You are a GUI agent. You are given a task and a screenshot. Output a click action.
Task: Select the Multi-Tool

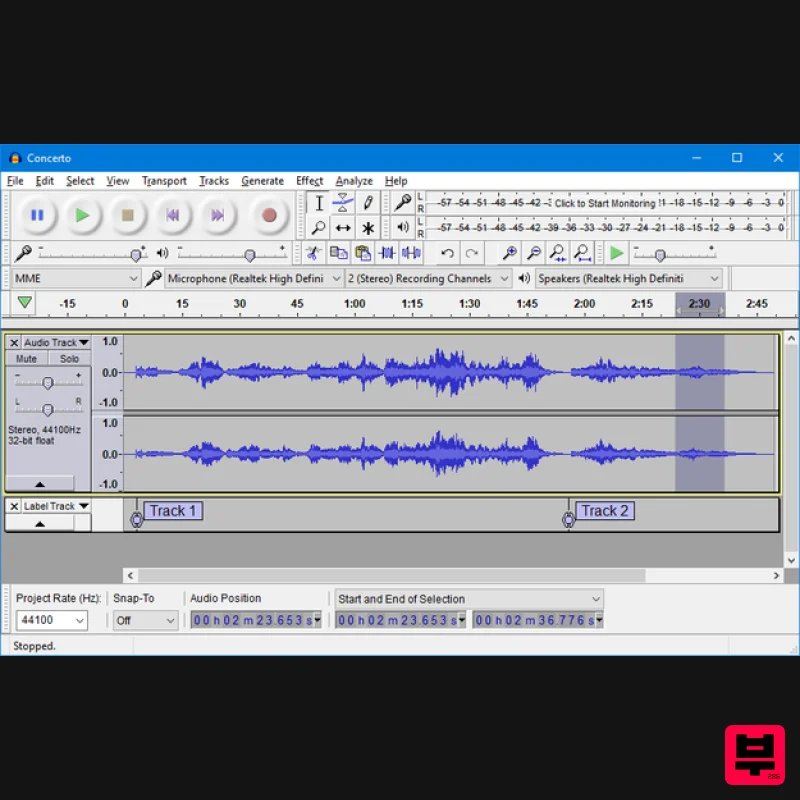point(367,227)
